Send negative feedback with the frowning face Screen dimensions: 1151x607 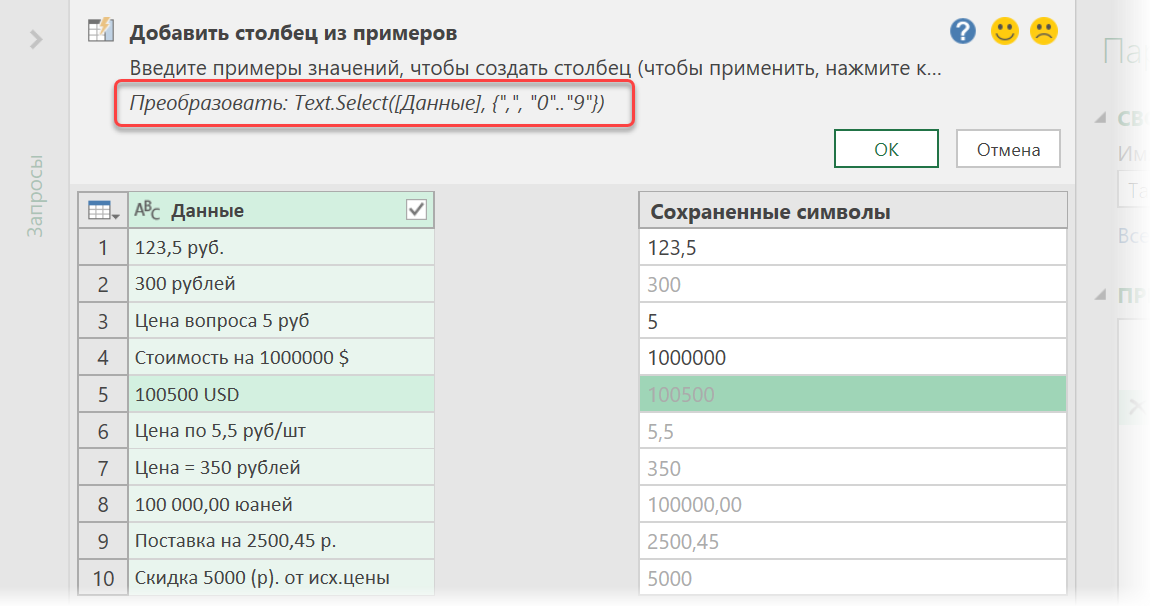point(1044,32)
